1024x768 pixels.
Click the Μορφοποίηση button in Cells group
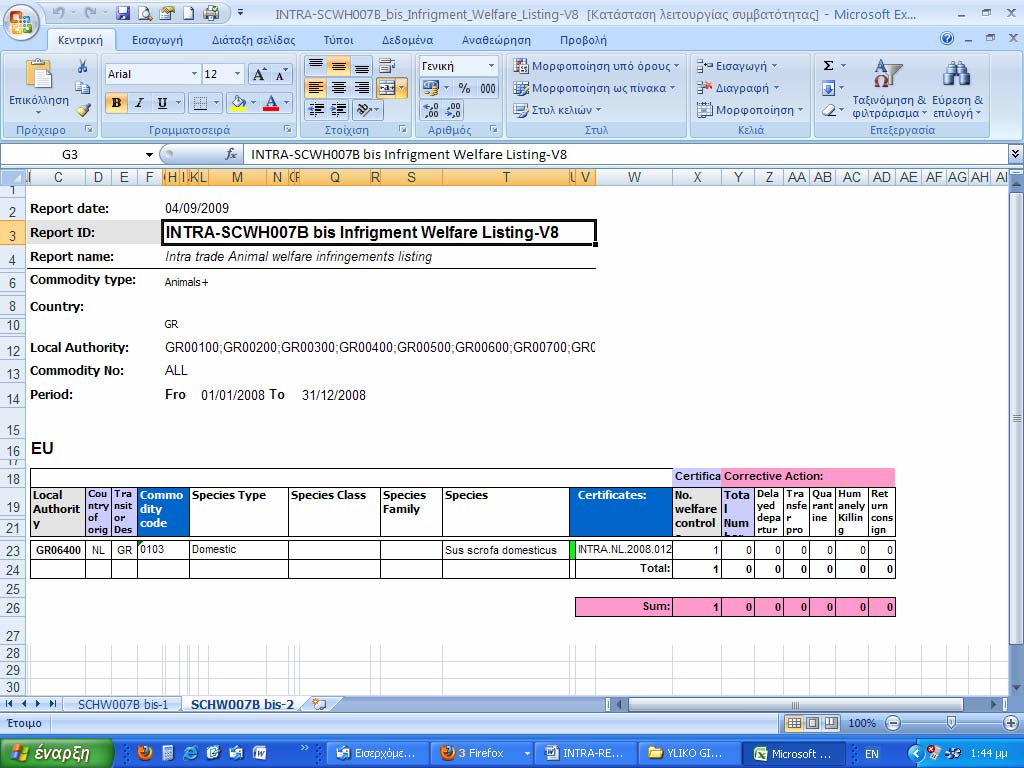coord(750,110)
